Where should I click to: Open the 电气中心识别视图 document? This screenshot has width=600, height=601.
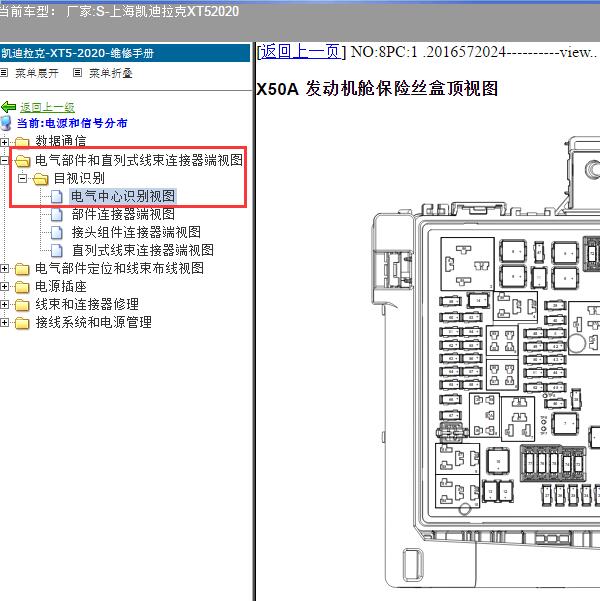point(123,196)
